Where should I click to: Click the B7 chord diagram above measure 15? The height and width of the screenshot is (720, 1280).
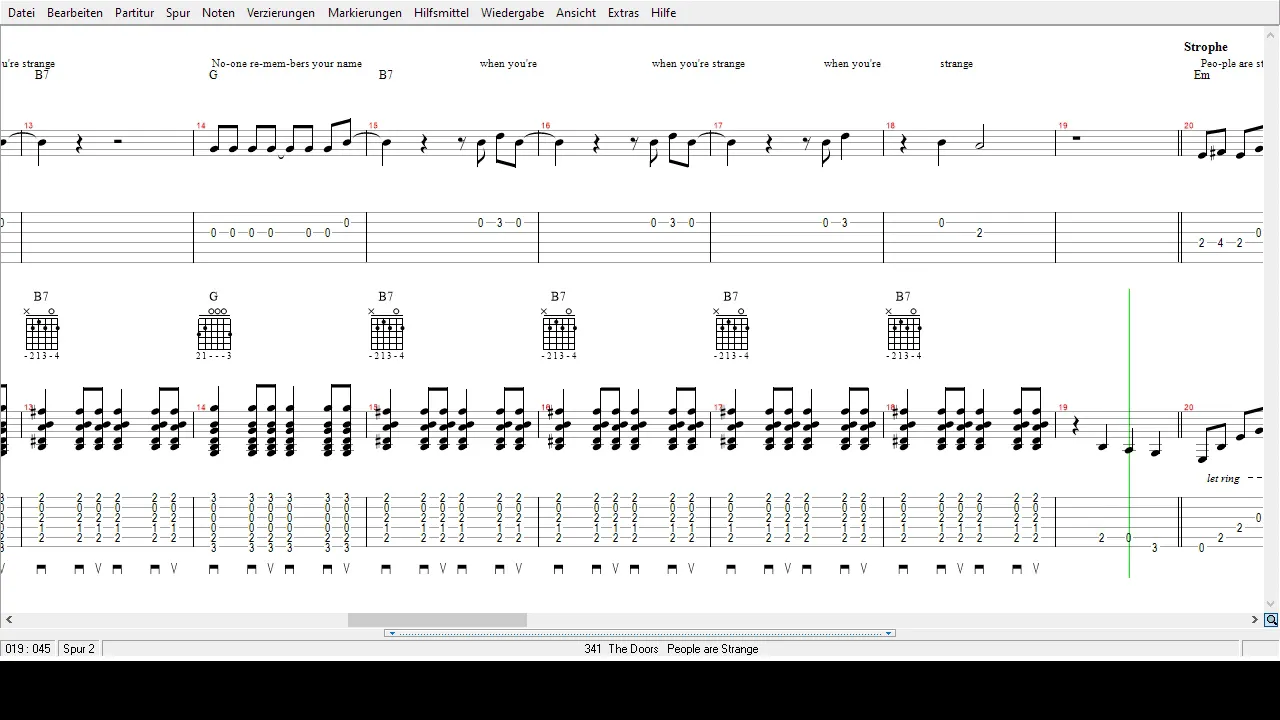pos(386,332)
